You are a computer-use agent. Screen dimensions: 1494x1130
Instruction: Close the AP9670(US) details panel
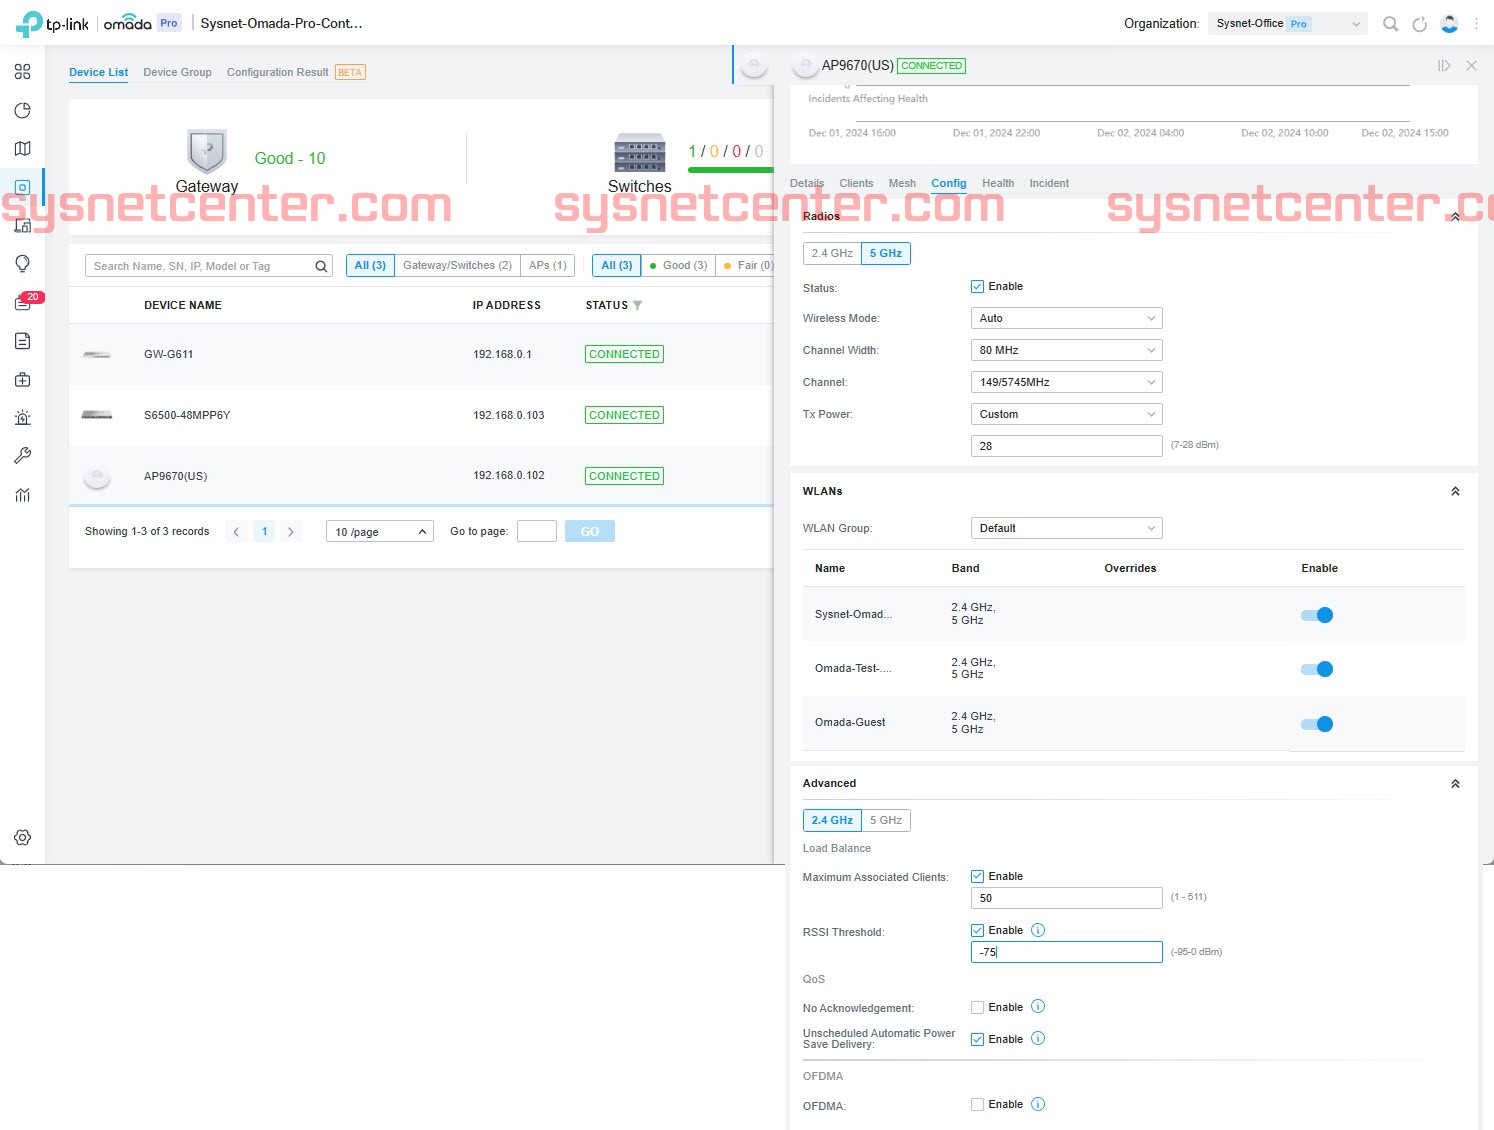point(1471,66)
